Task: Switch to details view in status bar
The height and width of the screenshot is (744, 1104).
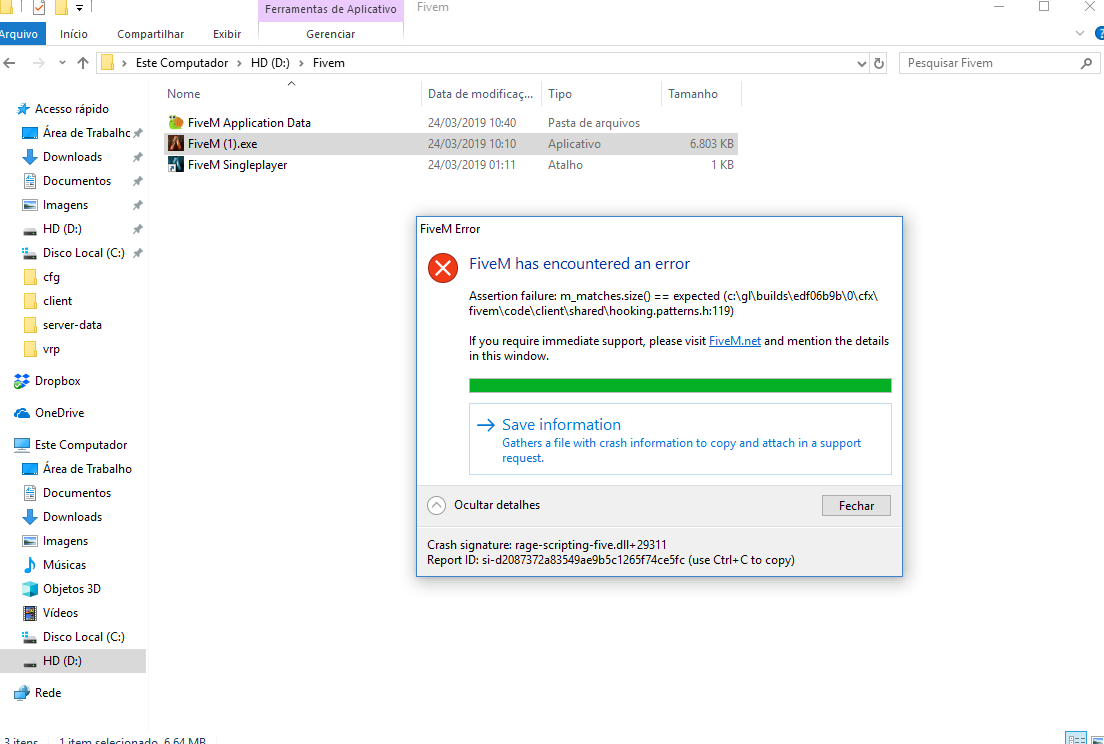Action: click(1078, 739)
